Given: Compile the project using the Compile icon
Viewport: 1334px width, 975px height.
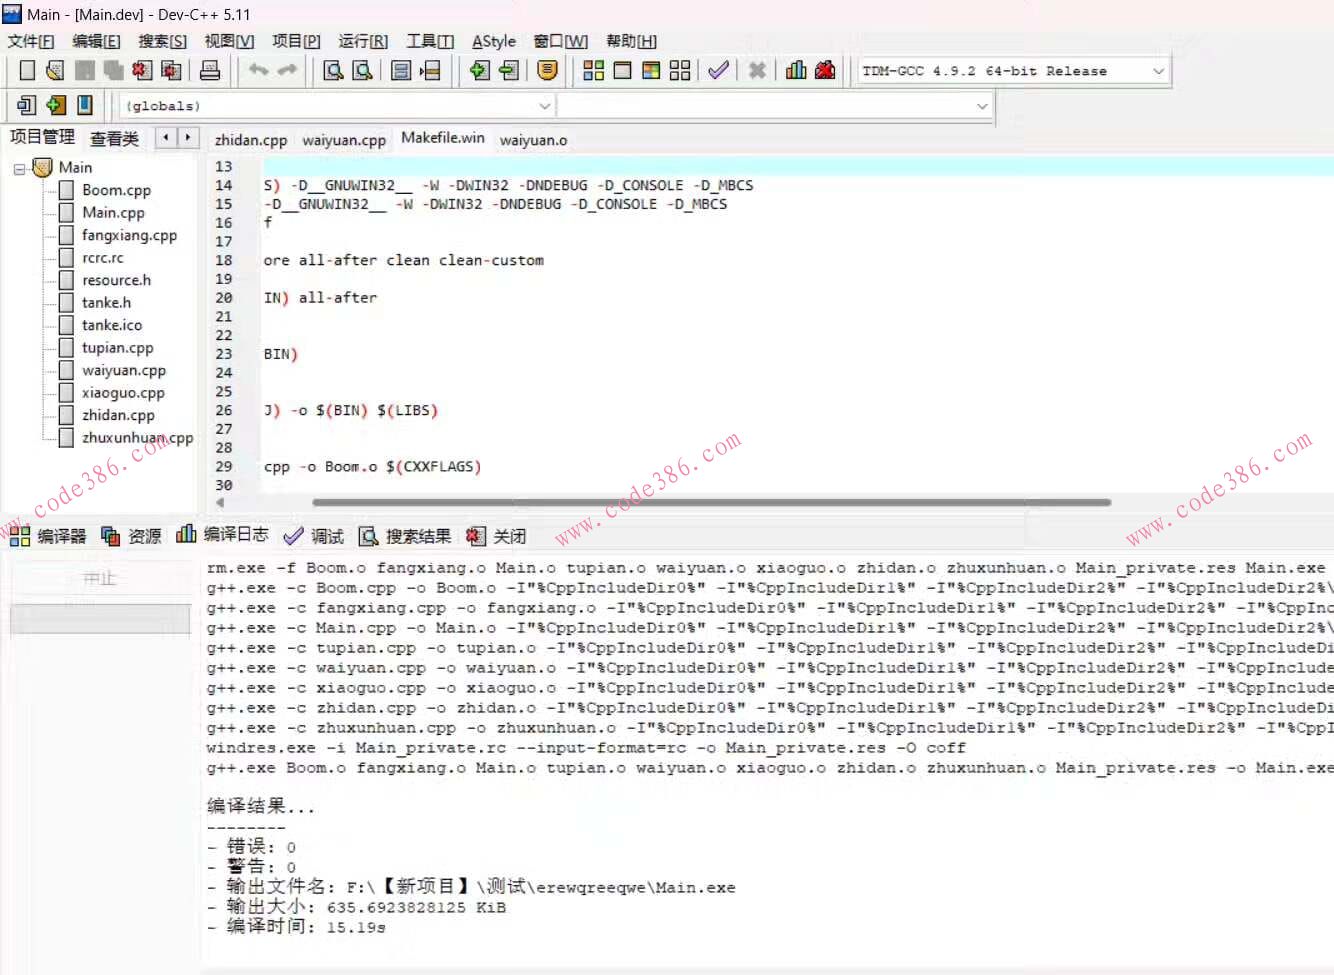Looking at the screenshot, I should click(x=593, y=70).
